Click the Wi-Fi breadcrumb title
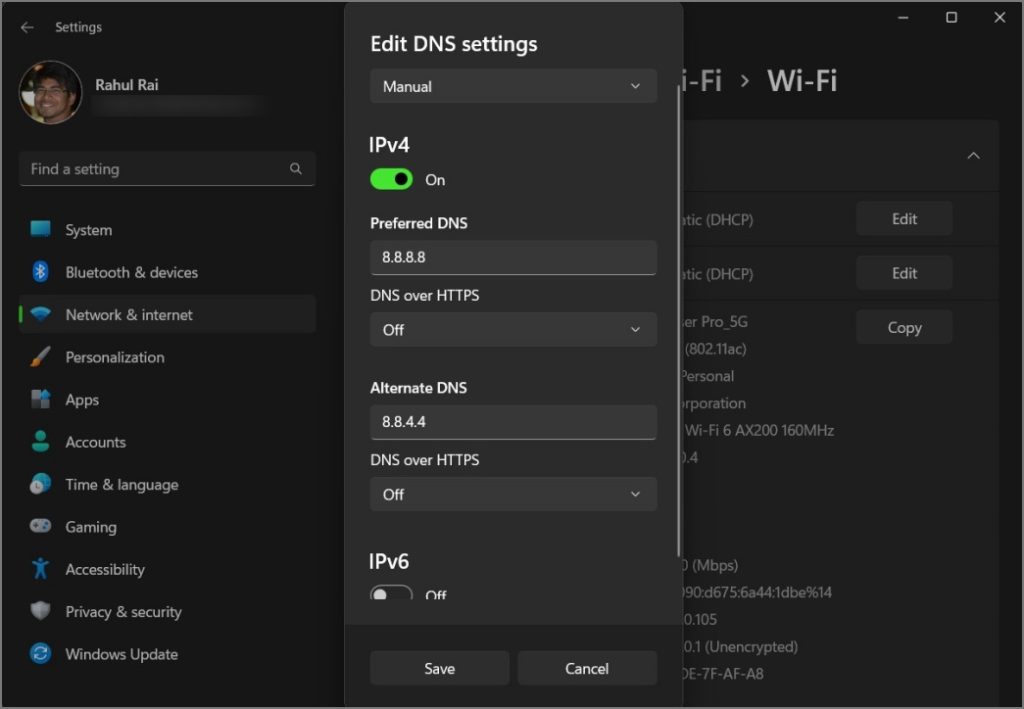This screenshot has height=709, width=1024. [x=802, y=81]
